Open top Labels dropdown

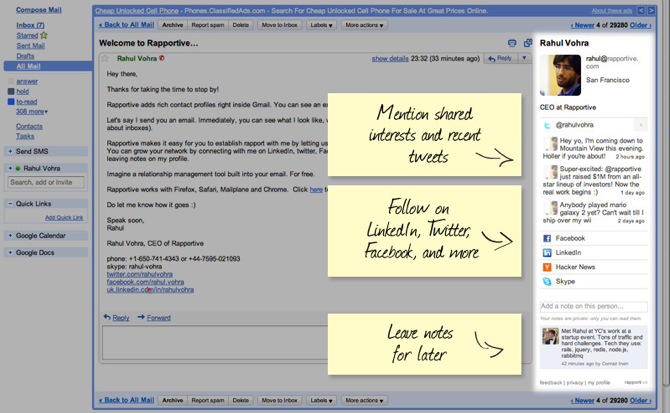point(321,25)
